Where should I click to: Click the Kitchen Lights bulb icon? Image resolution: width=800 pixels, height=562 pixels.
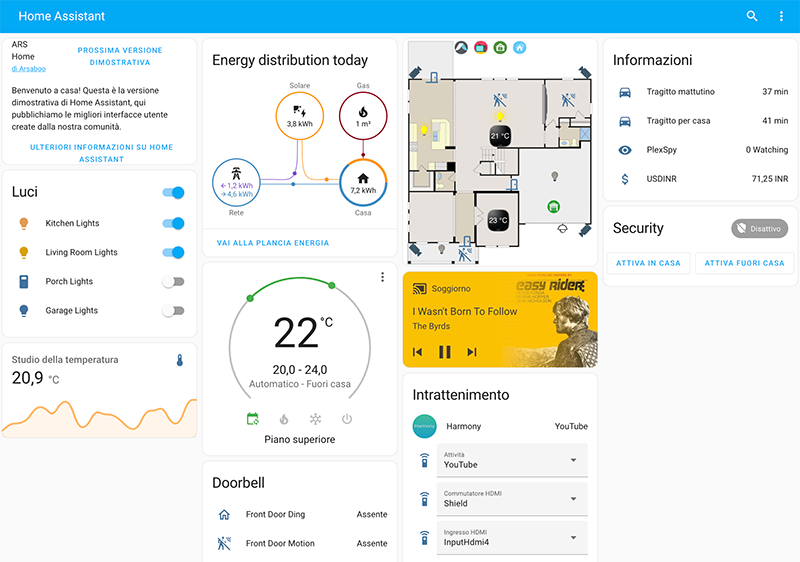[23, 223]
